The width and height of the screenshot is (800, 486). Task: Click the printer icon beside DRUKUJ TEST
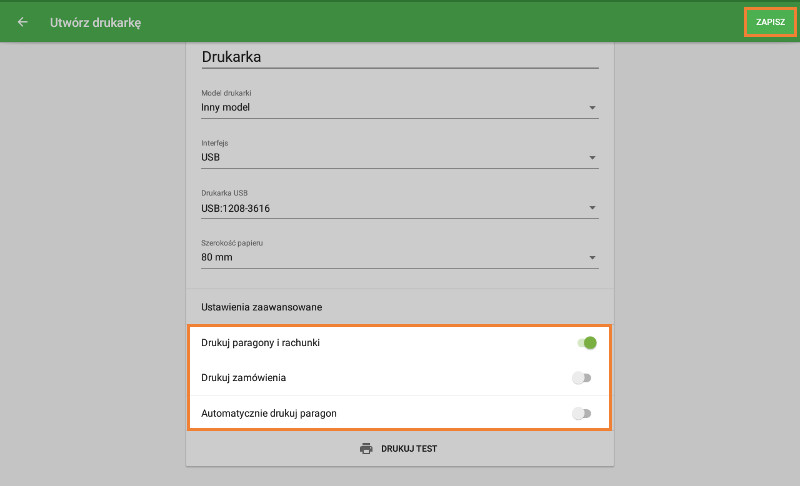pyautogui.click(x=366, y=449)
